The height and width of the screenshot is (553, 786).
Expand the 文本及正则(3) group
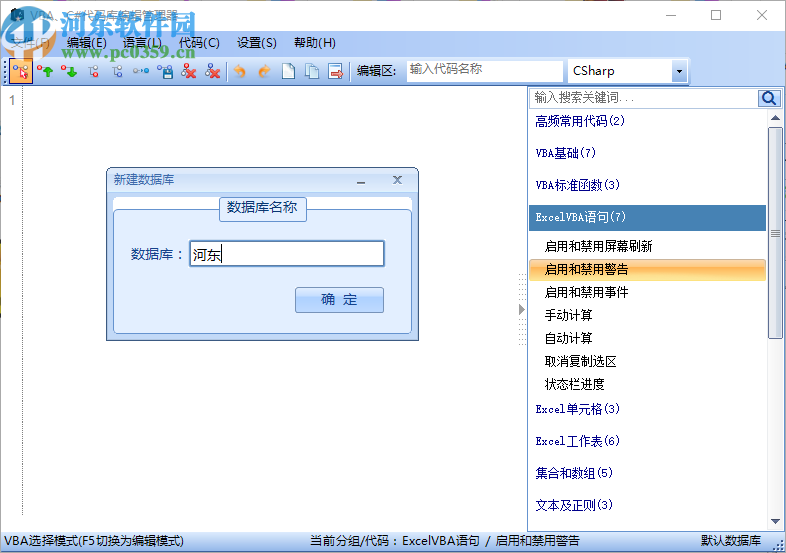(574, 505)
